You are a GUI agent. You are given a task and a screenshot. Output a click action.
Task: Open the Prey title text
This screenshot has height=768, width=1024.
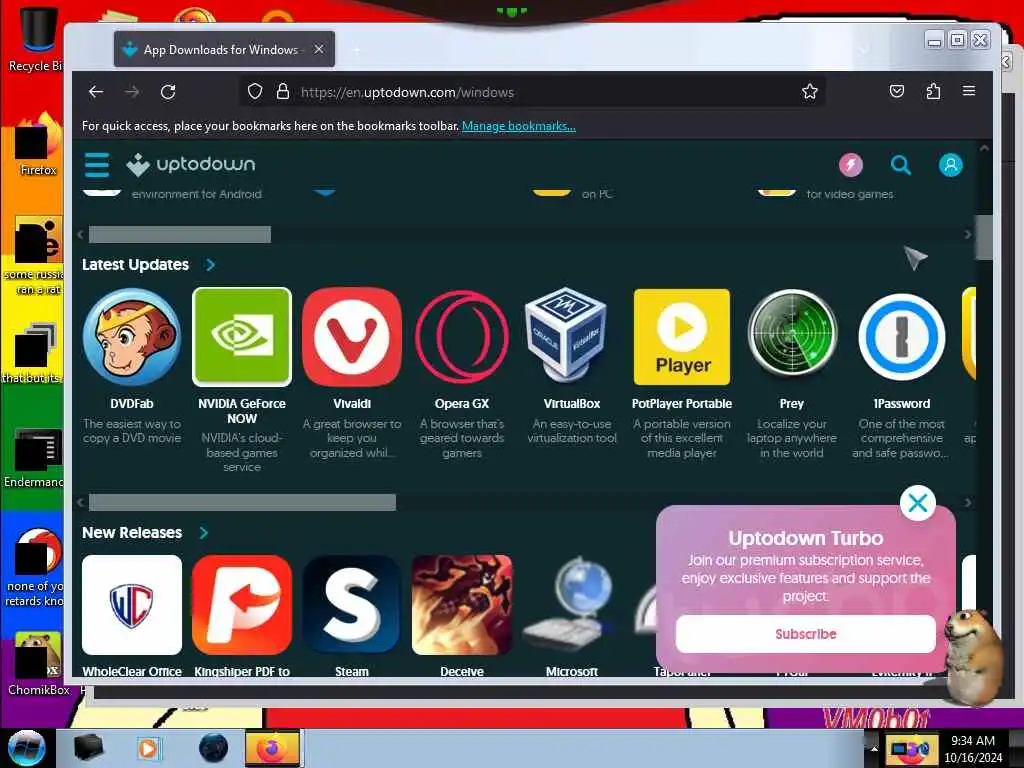(x=792, y=404)
